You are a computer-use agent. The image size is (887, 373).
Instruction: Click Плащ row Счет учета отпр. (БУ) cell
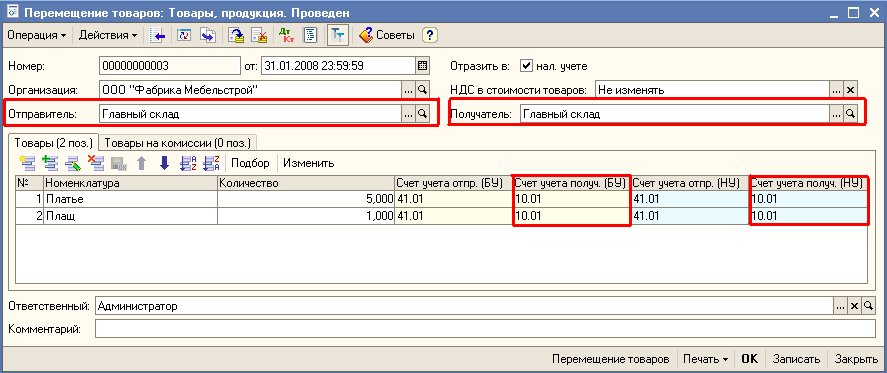(x=453, y=216)
